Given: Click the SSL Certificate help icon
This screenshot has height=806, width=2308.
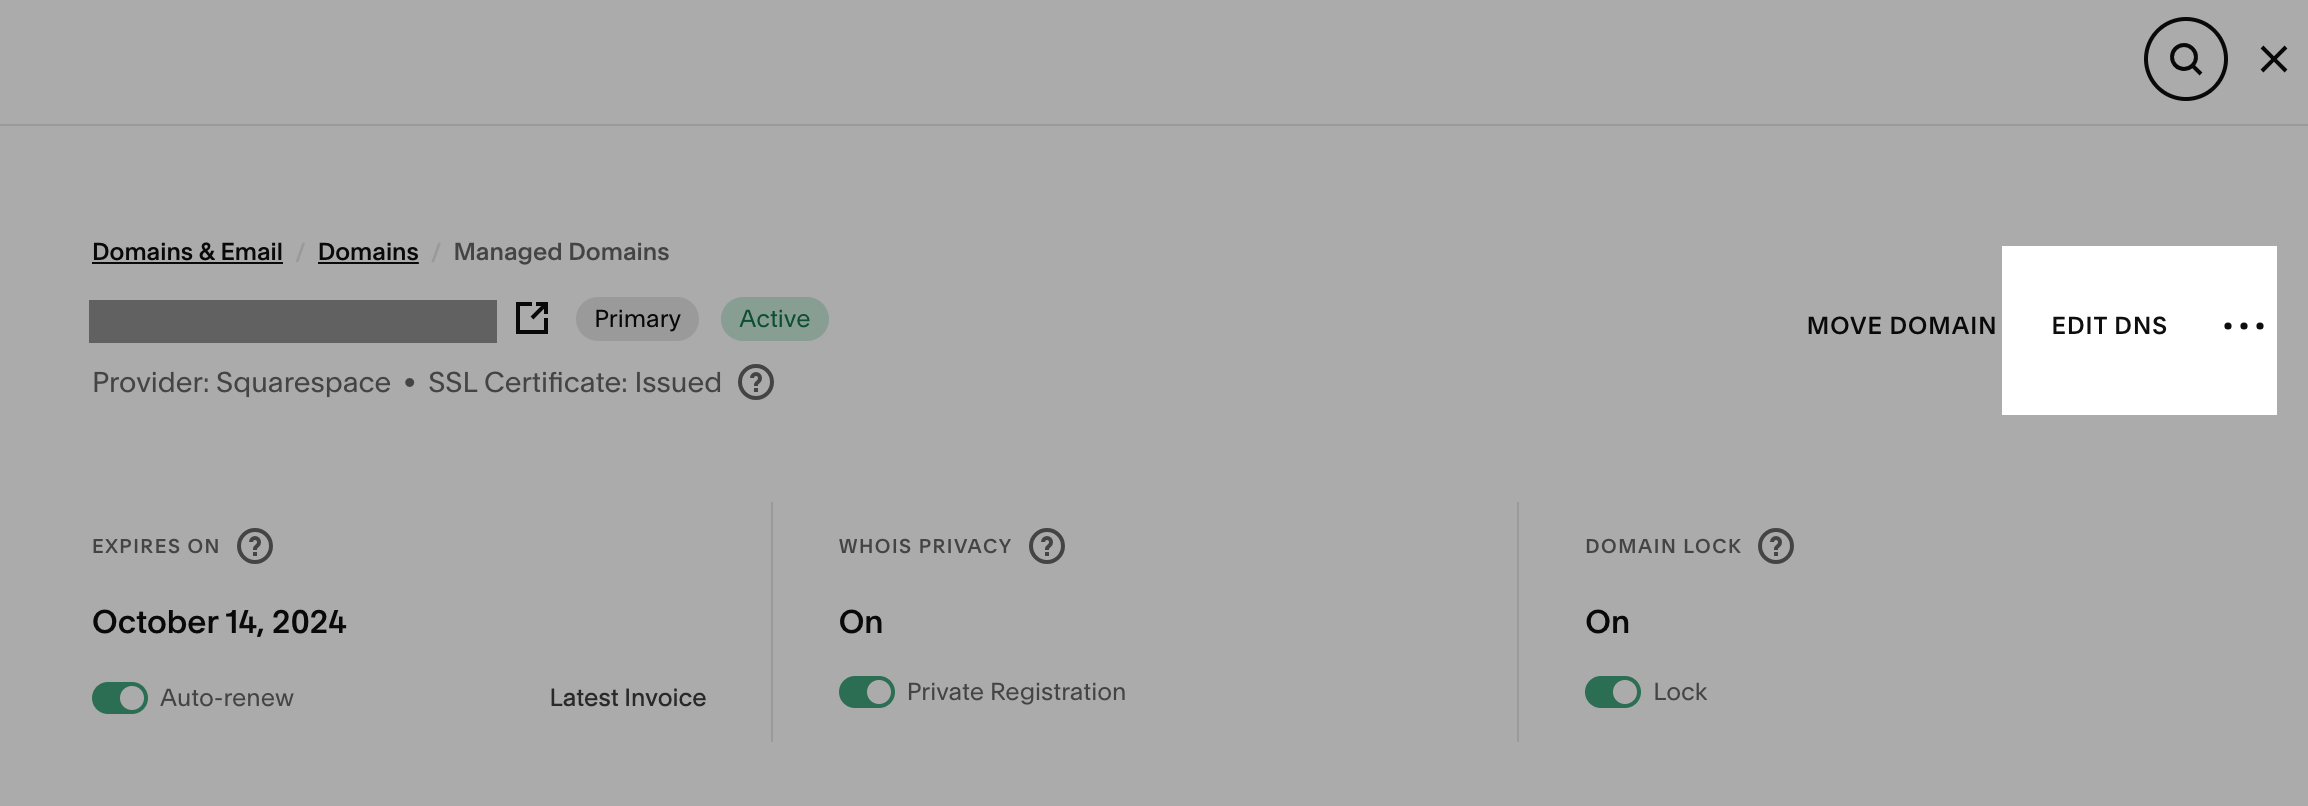Looking at the screenshot, I should [x=756, y=382].
